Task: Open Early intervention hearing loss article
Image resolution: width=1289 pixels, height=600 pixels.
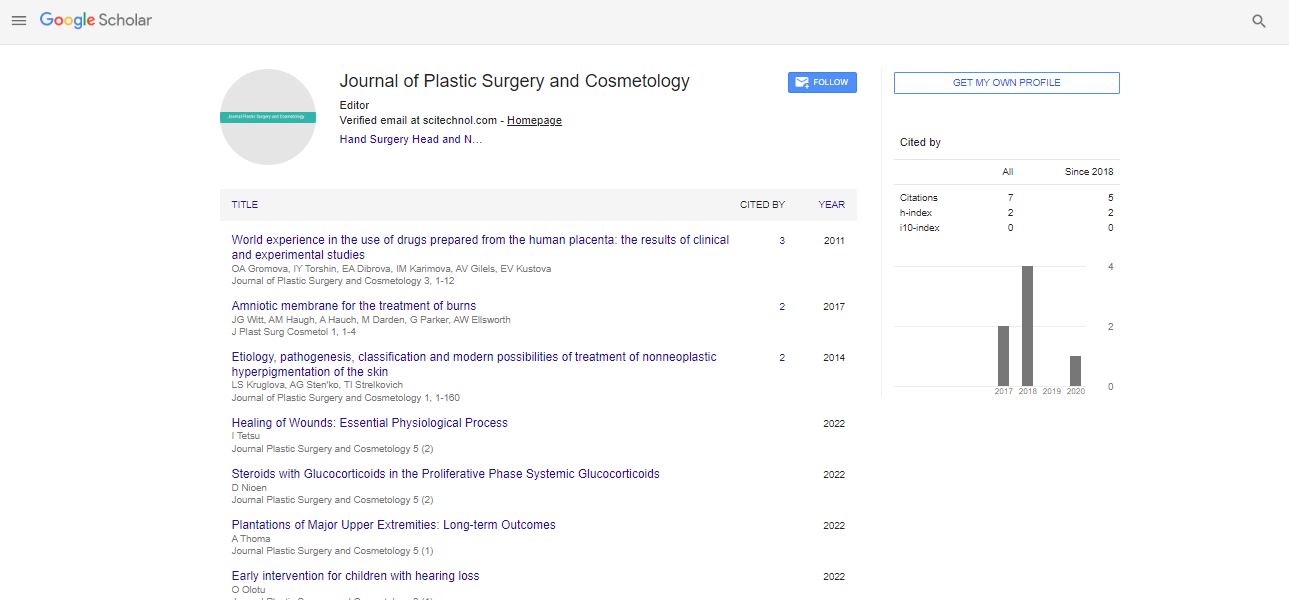Action: point(355,576)
